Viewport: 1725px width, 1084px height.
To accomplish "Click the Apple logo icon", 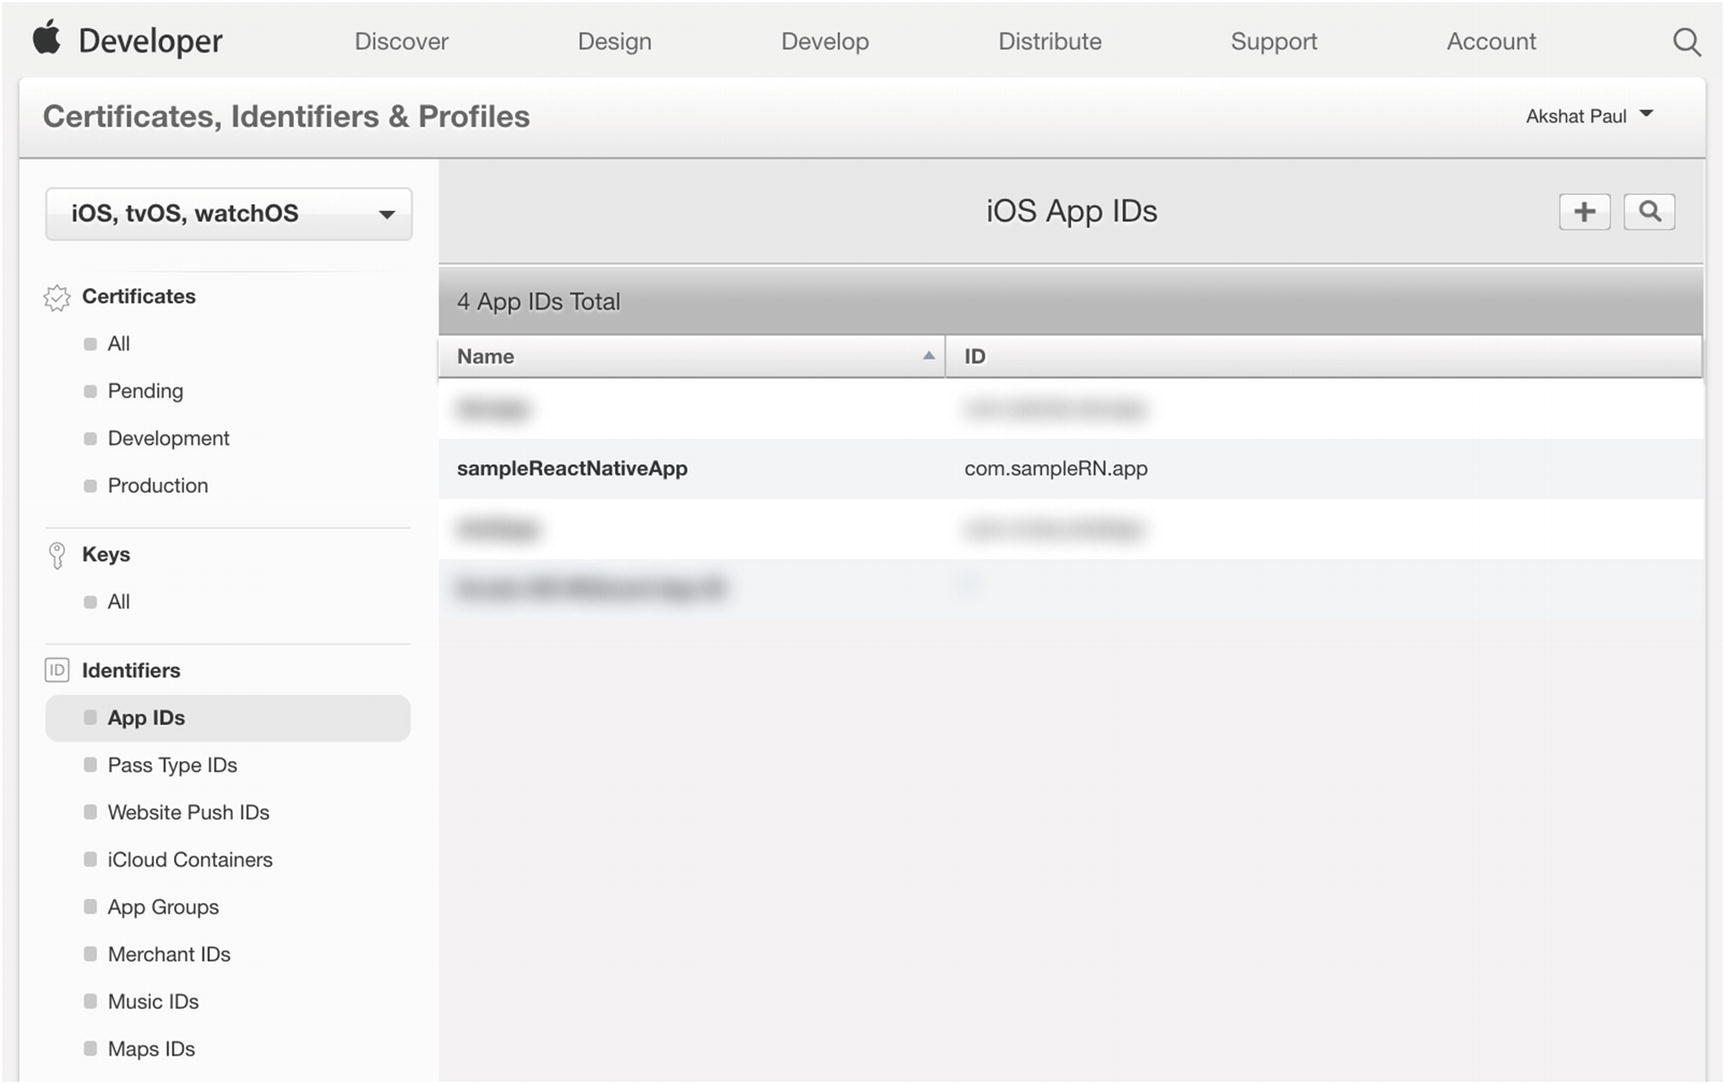I will pos(47,39).
